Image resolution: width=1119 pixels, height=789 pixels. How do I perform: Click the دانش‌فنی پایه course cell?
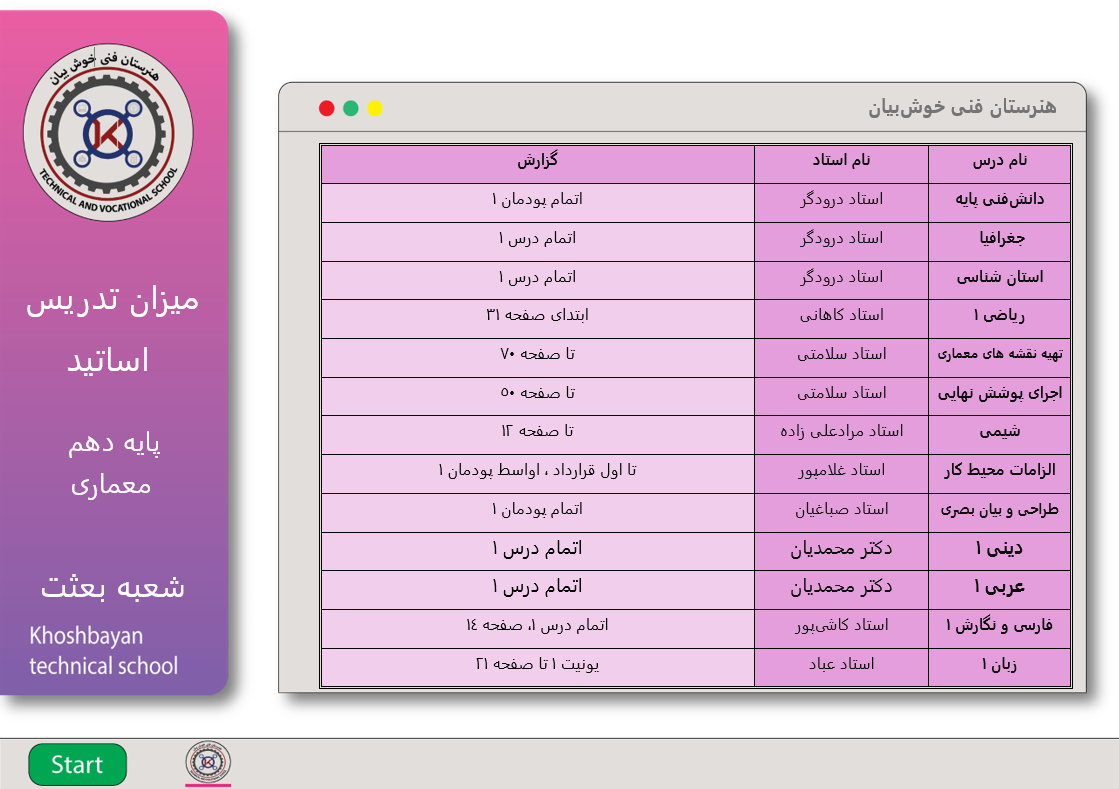(999, 200)
